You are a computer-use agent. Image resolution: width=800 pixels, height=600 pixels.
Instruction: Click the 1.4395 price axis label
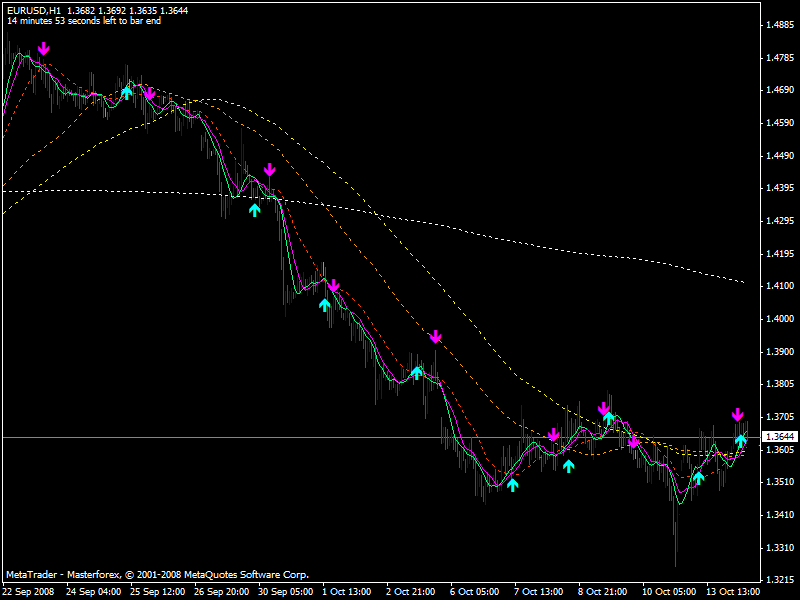point(780,188)
